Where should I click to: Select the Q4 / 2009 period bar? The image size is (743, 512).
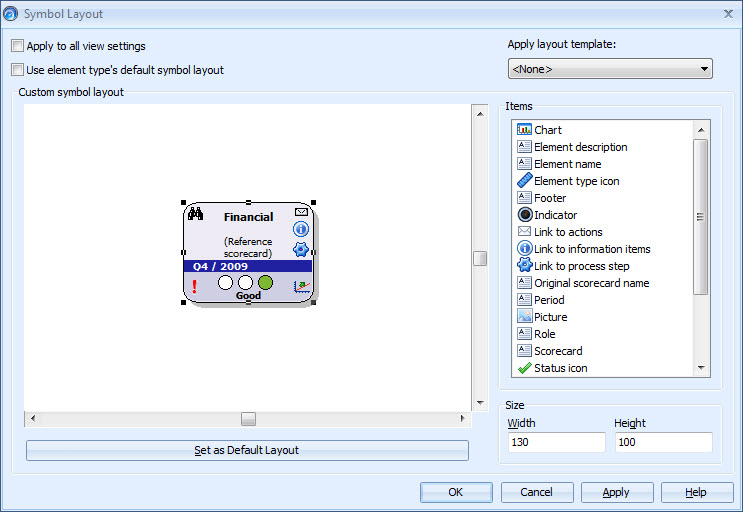248,266
